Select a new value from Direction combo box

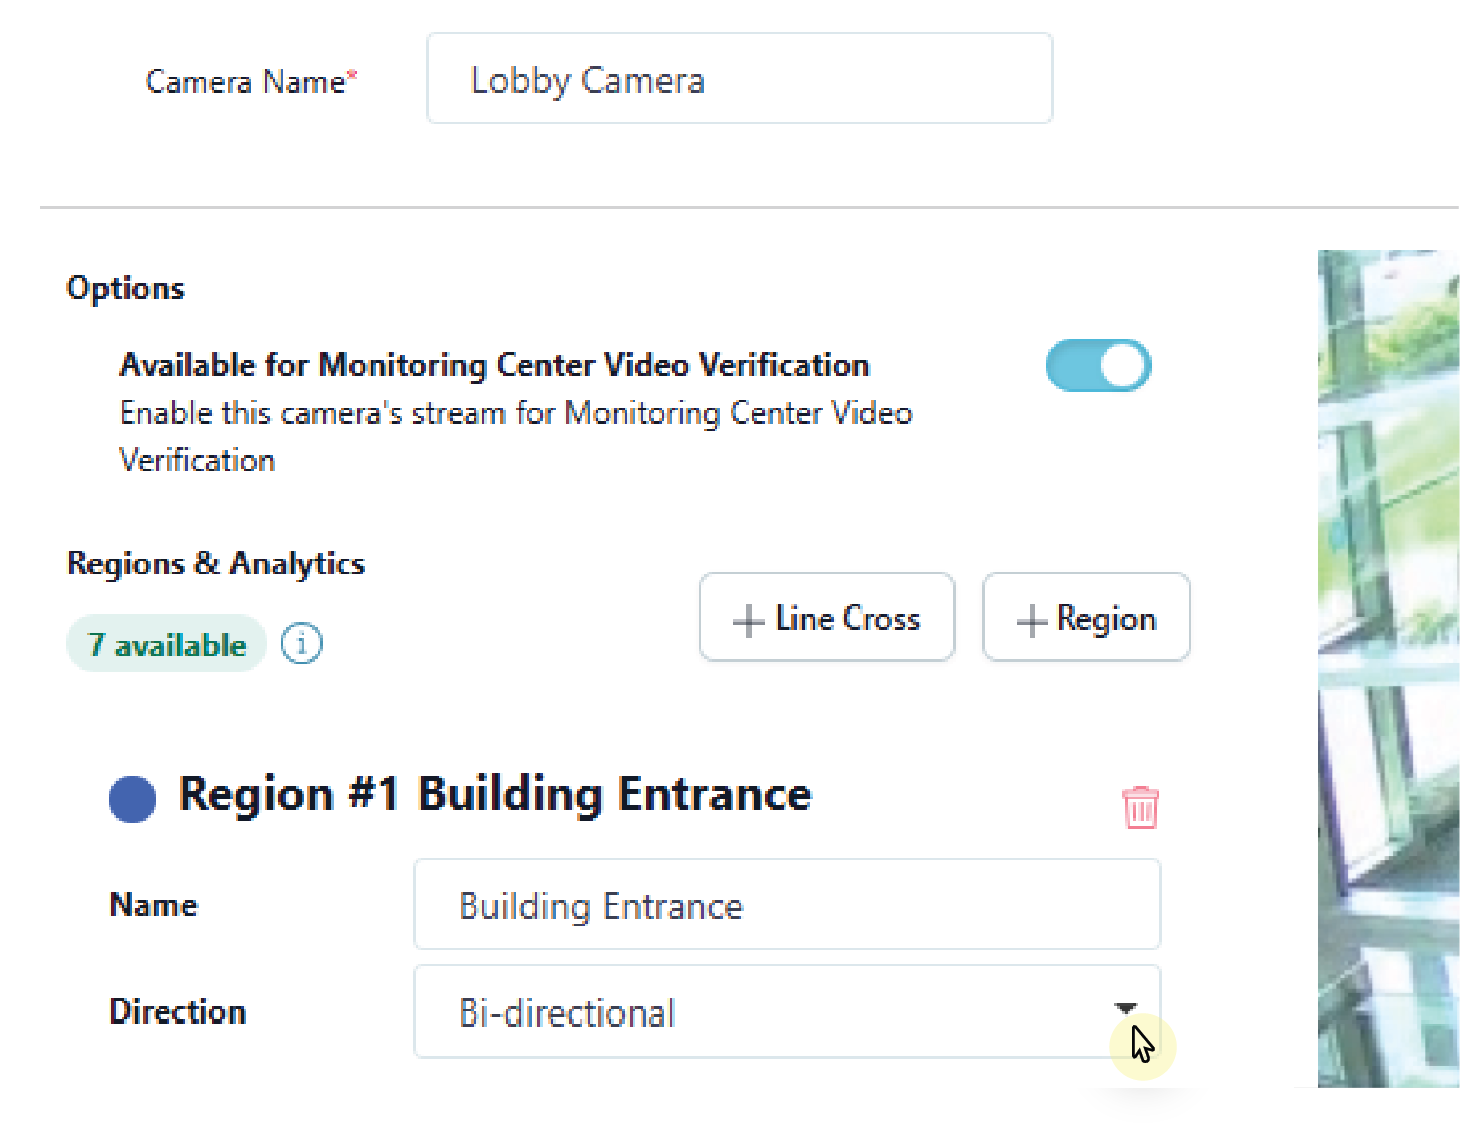pos(786,1010)
